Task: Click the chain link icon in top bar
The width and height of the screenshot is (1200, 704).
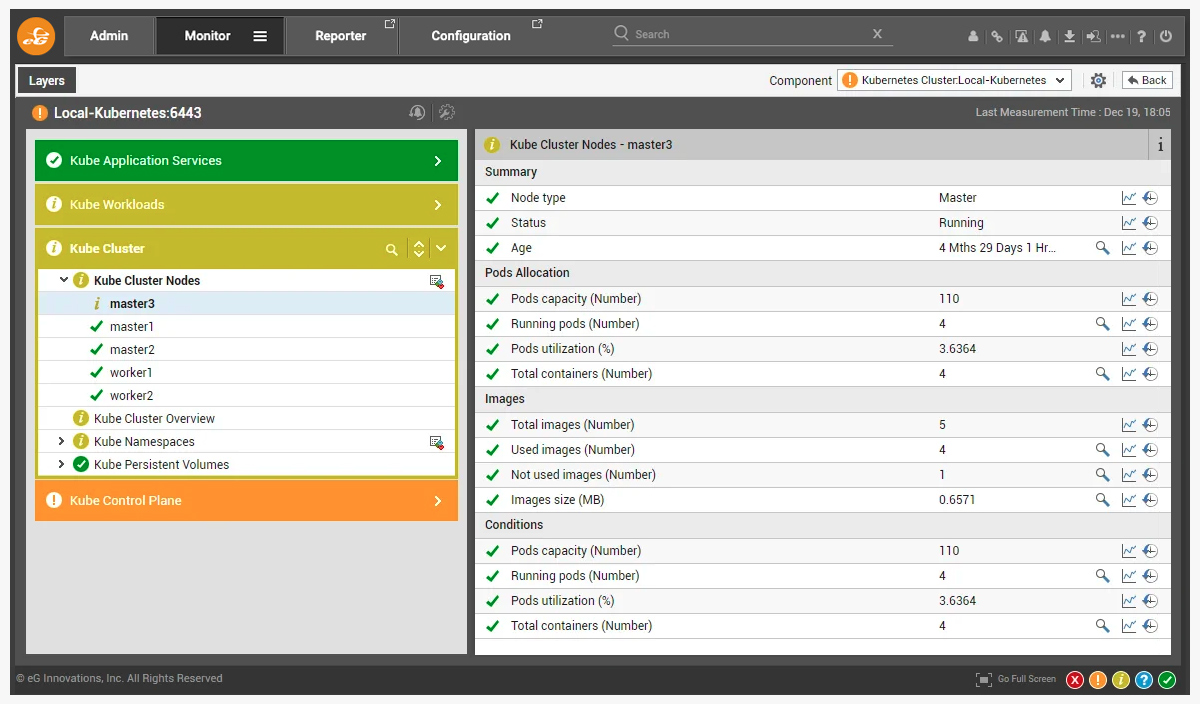Action: tap(997, 36)
